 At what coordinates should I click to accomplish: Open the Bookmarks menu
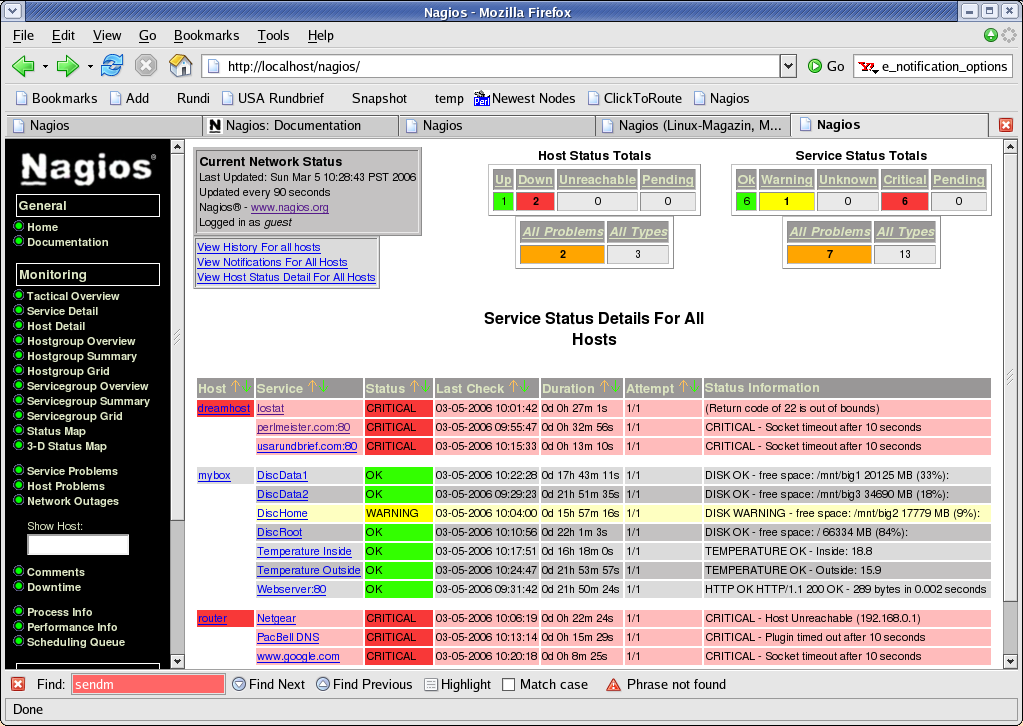pyautogui.click(x=206, y=35)
